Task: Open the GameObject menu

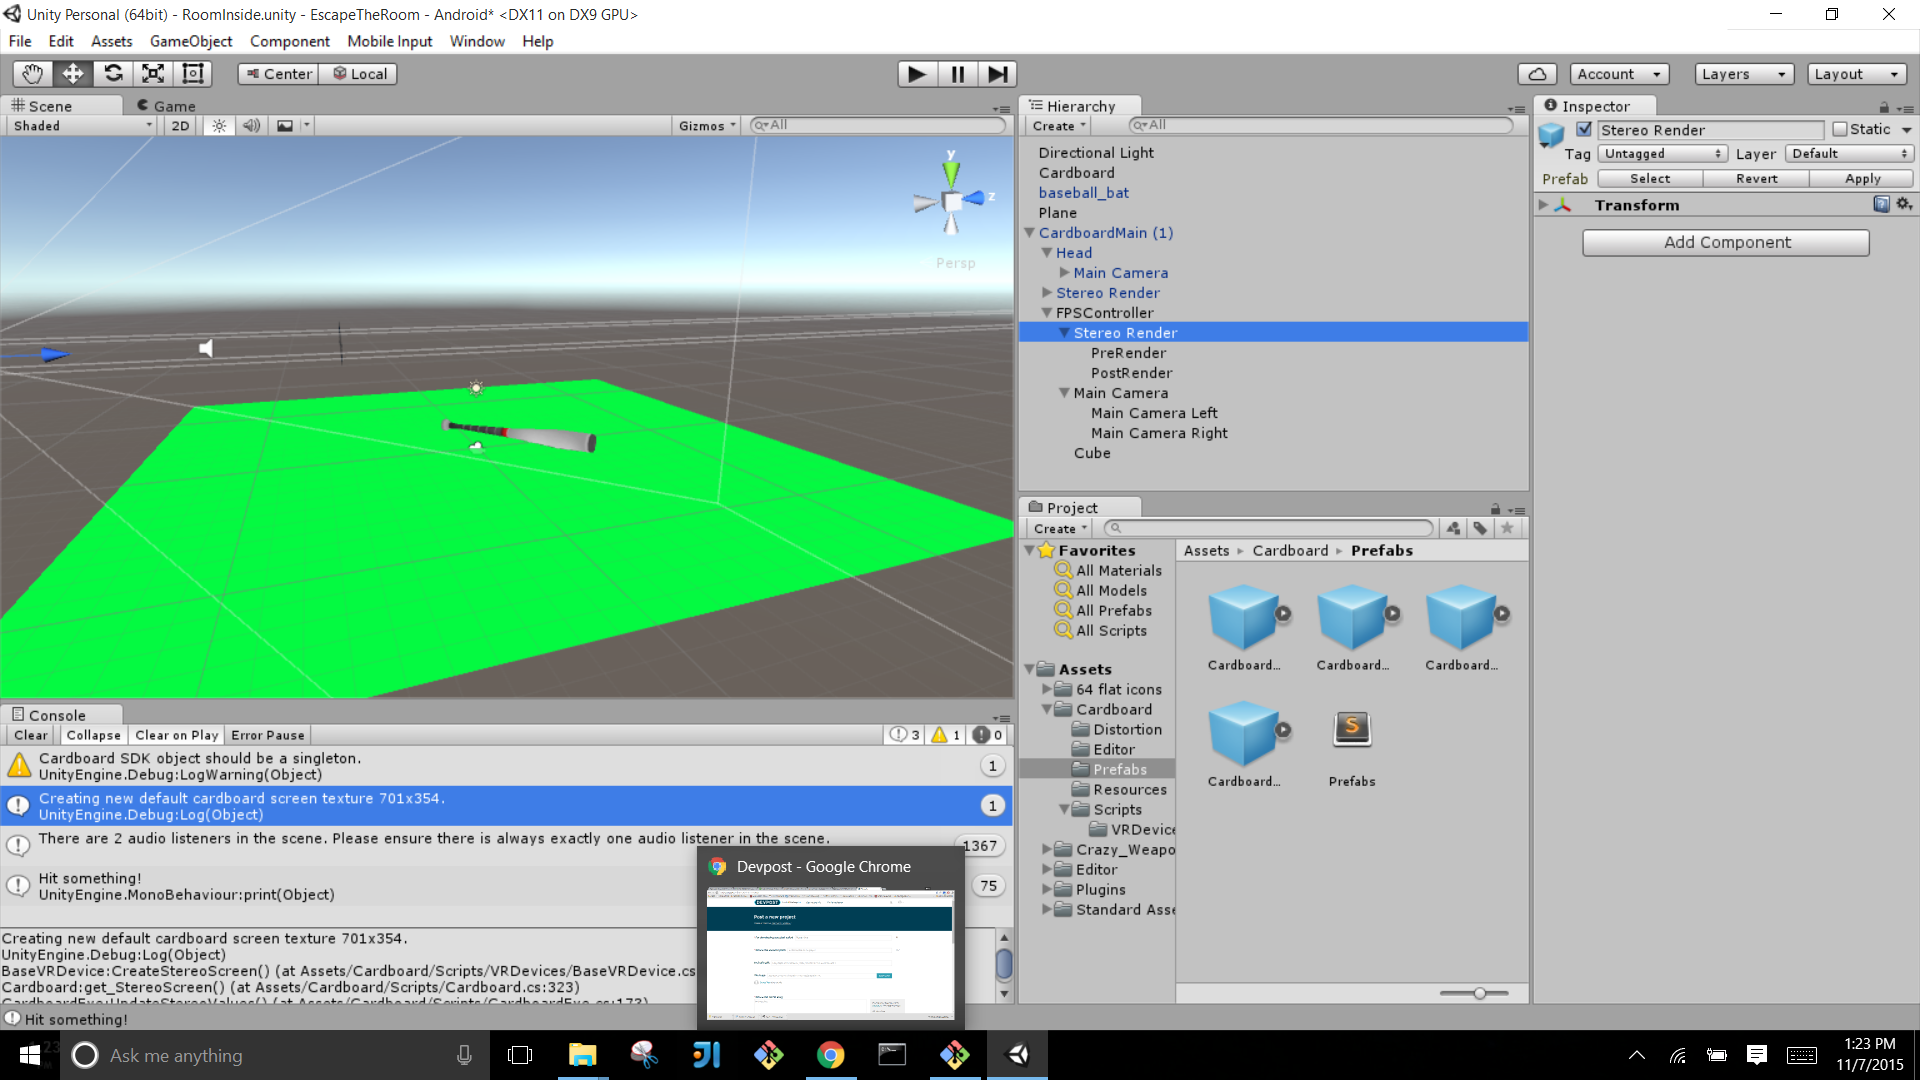Action: (x=190, y=41)
